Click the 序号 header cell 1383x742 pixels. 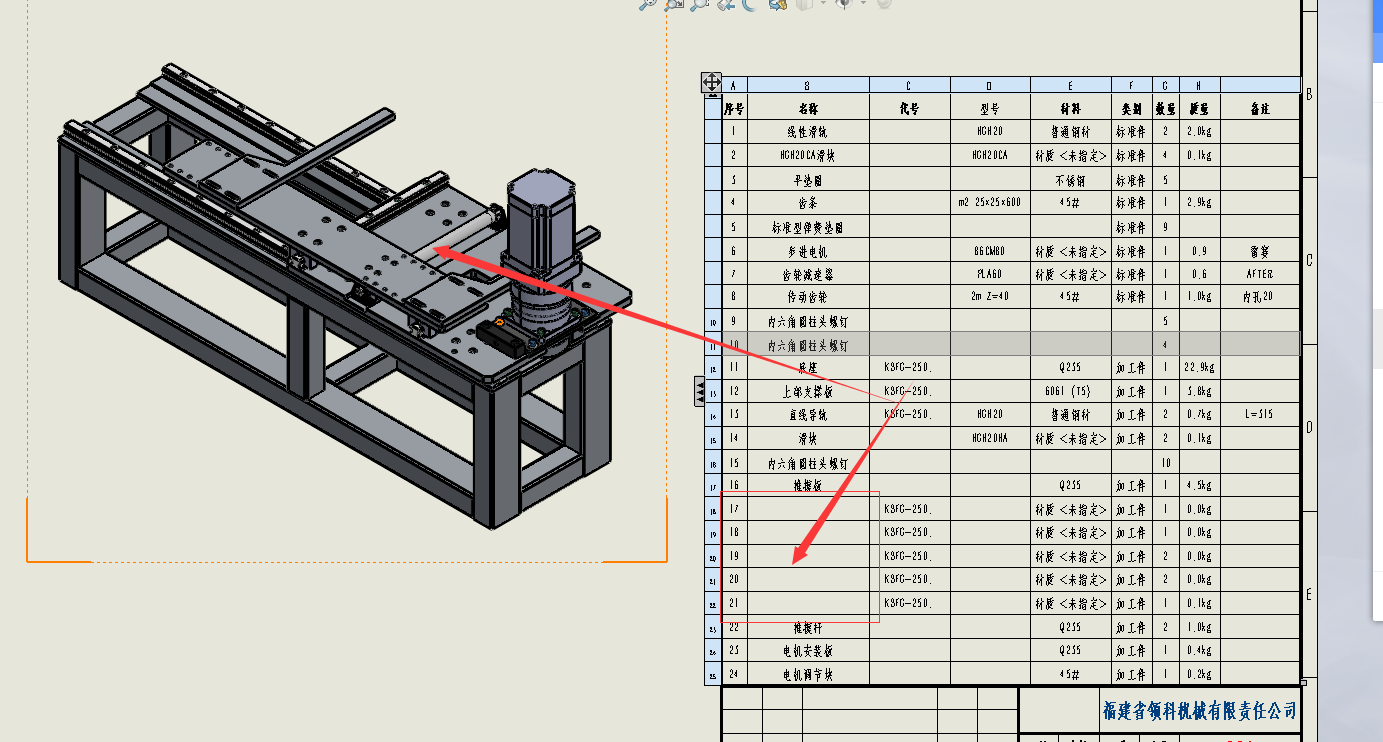point(734,108)
